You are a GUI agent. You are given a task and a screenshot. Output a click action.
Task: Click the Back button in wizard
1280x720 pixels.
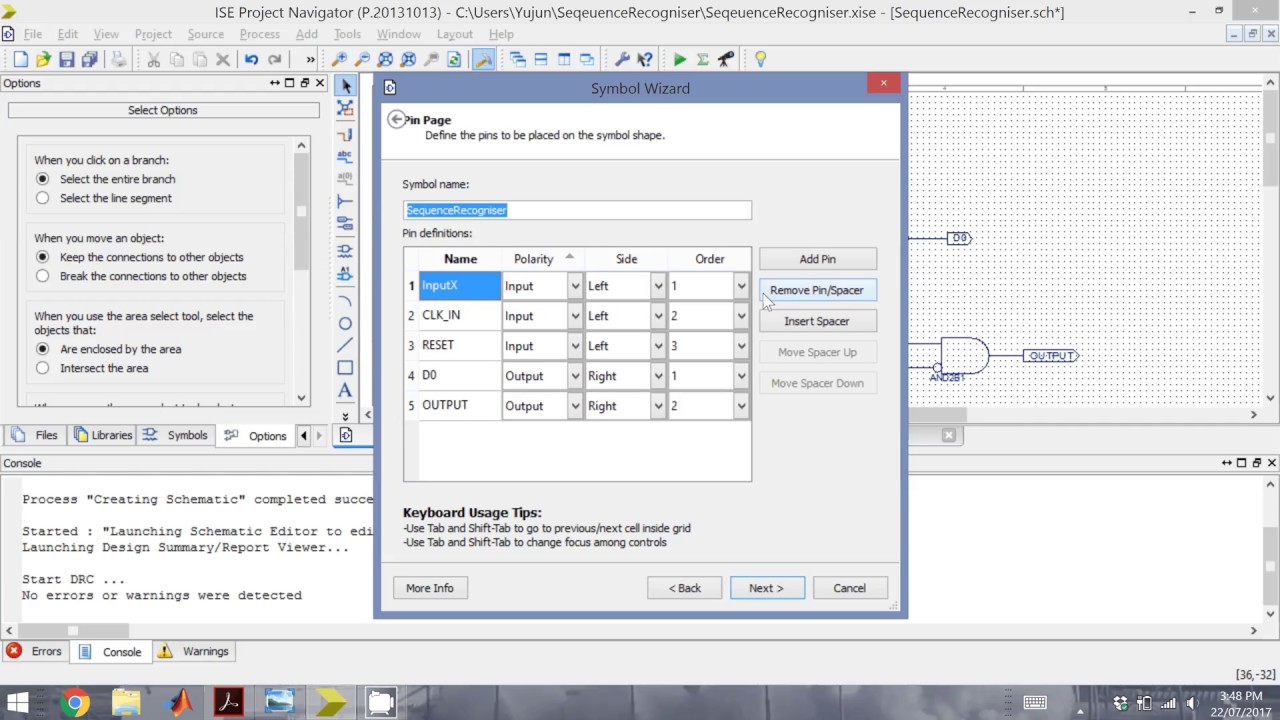point(684,588)
